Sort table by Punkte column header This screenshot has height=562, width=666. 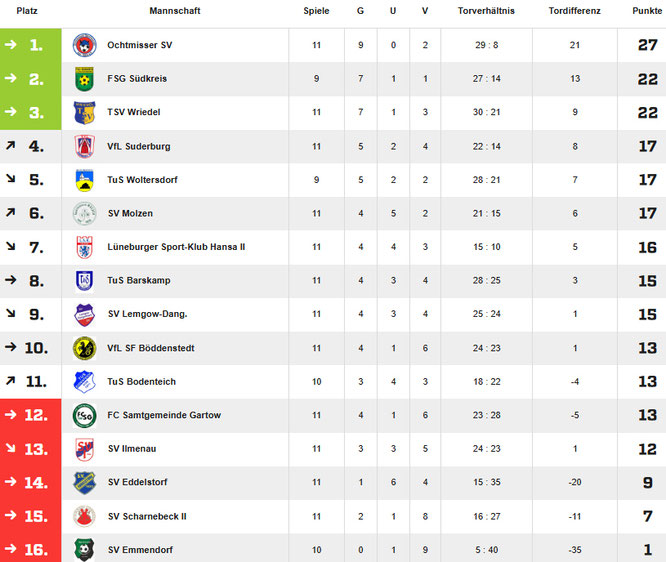click(647, 10)
